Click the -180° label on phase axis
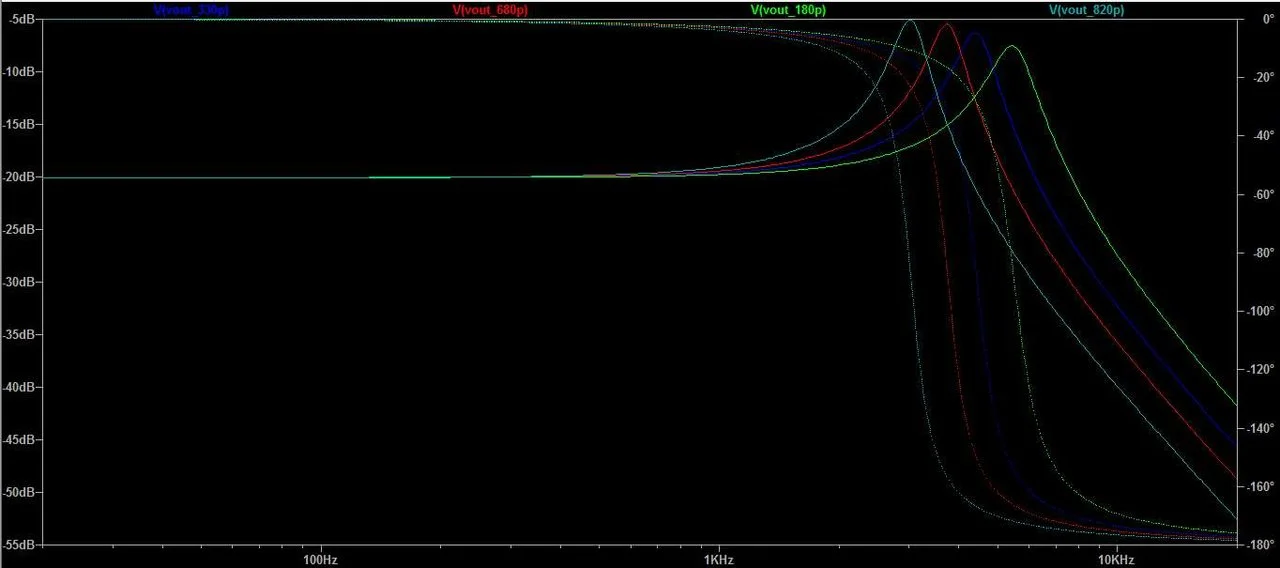 (x=1259, y=545)
